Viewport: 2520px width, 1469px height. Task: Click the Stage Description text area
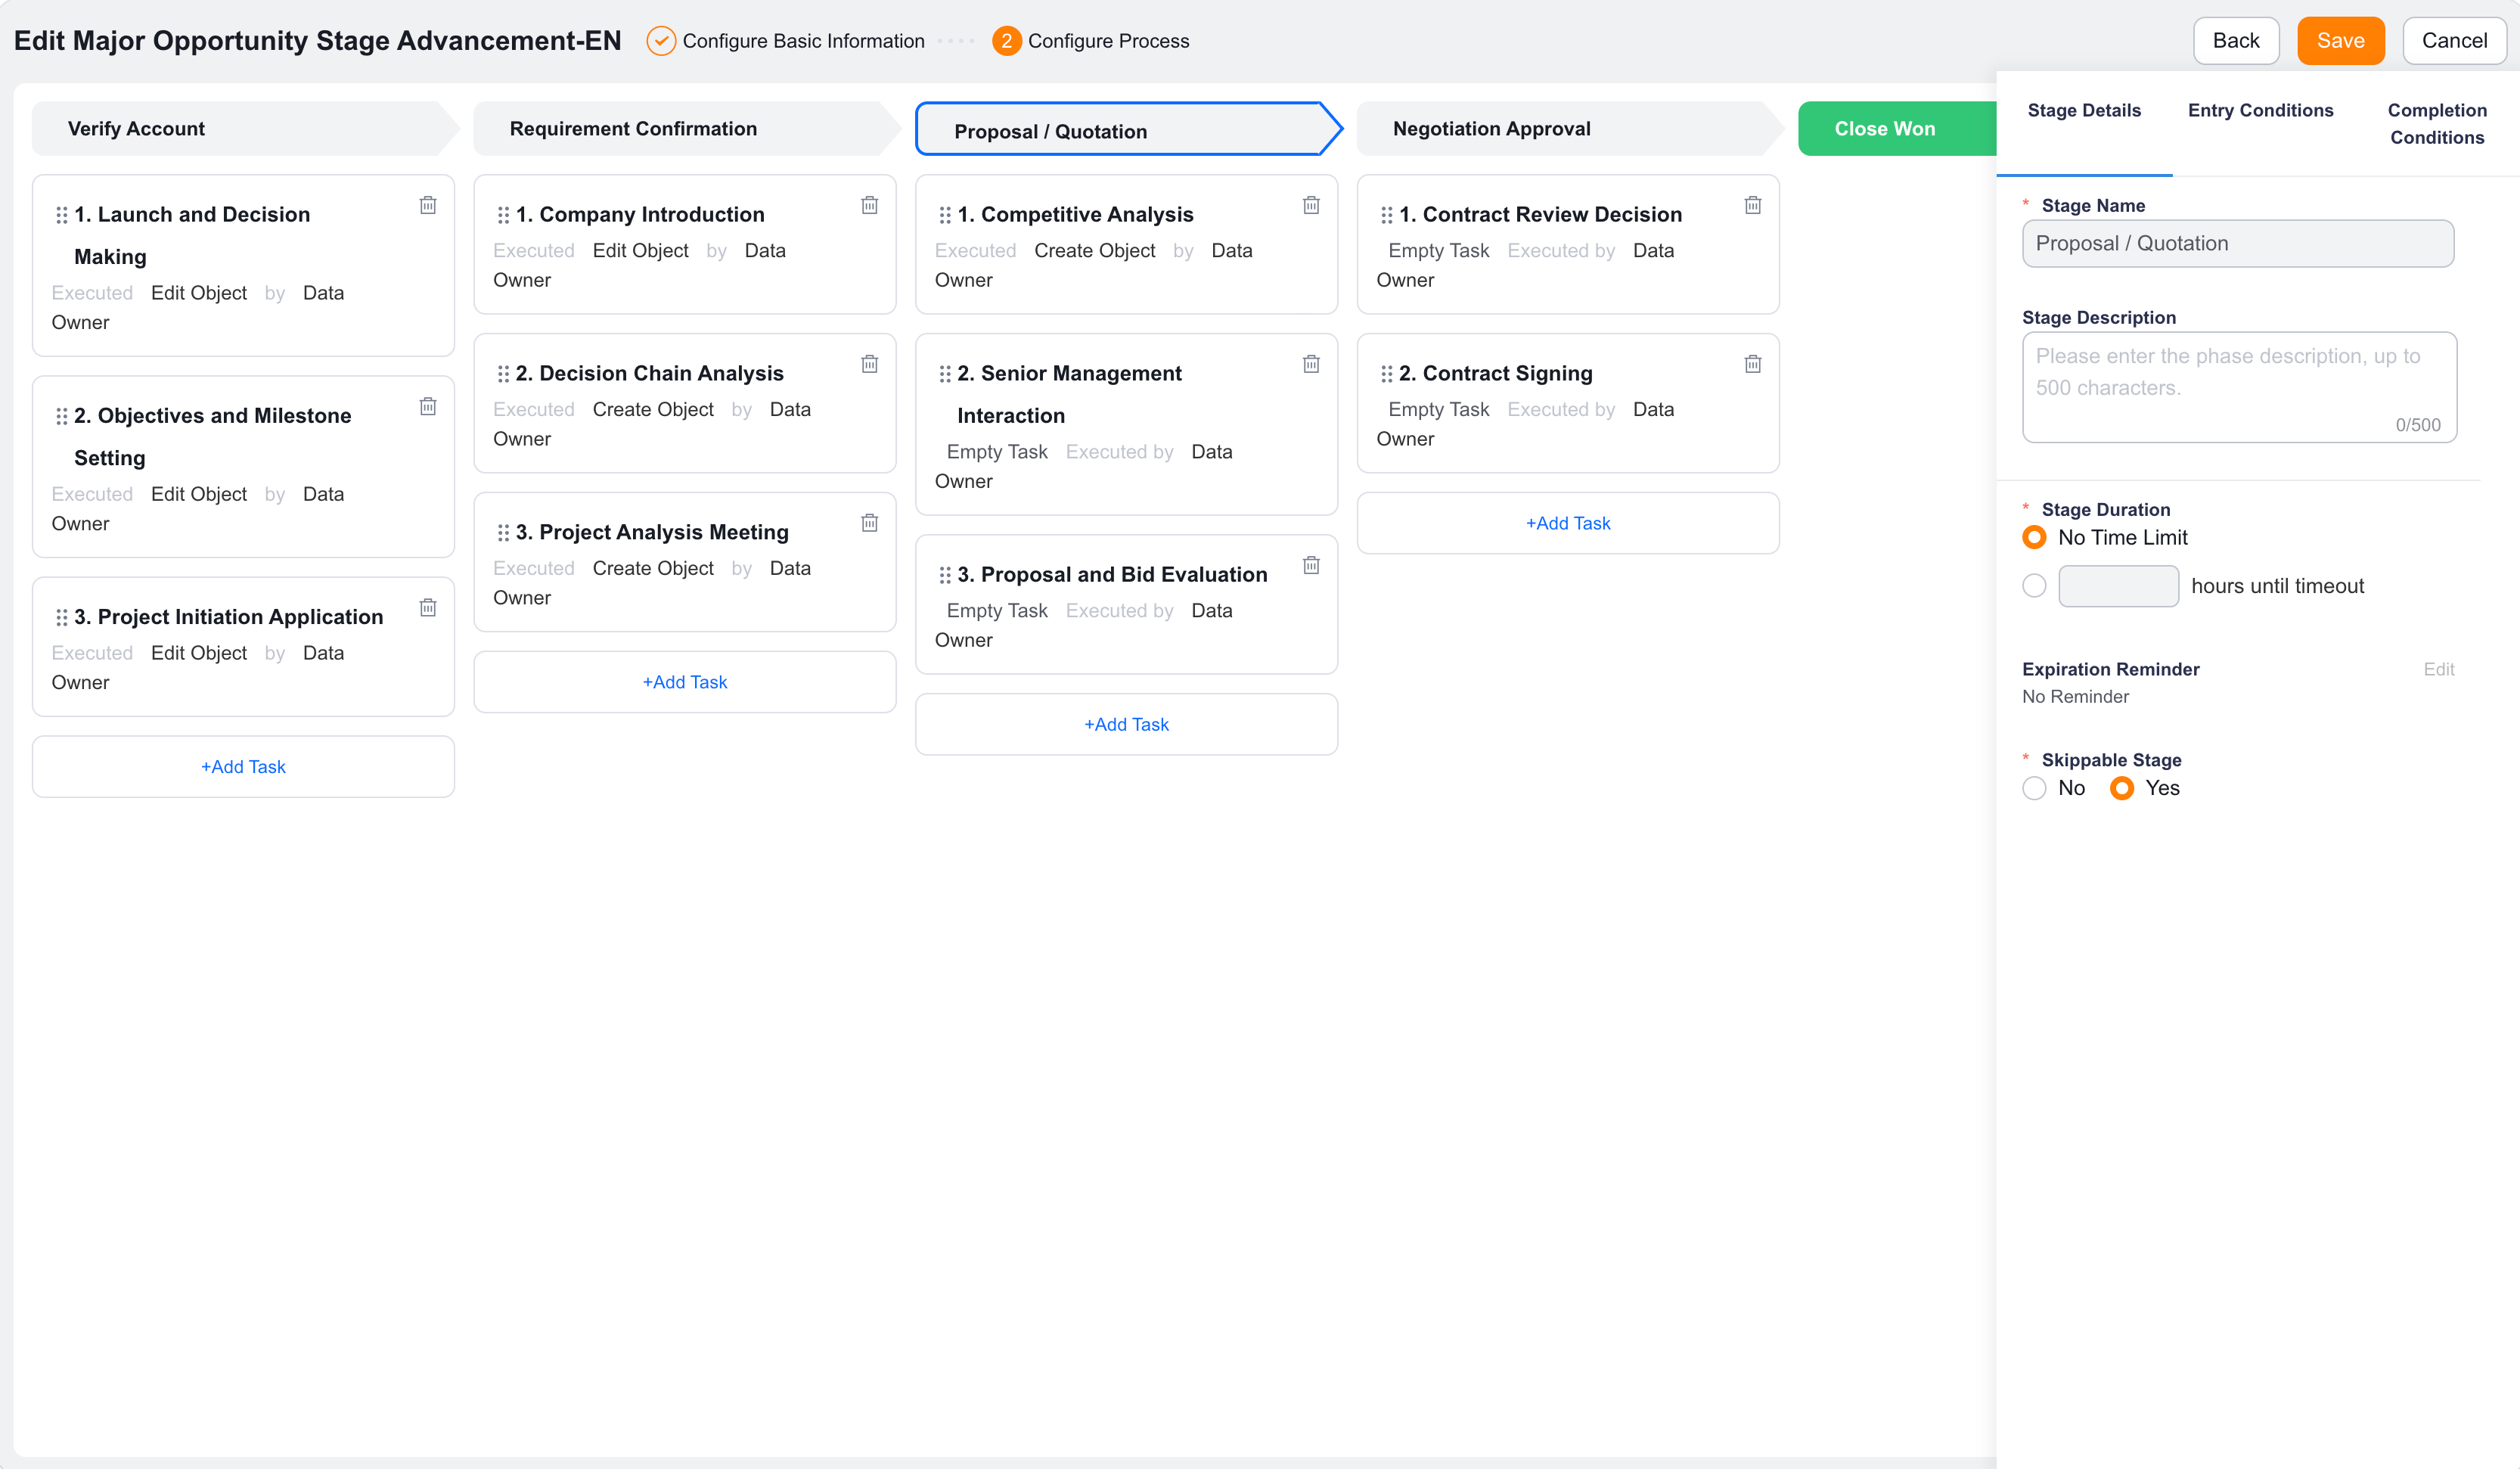click(2239, 387)
